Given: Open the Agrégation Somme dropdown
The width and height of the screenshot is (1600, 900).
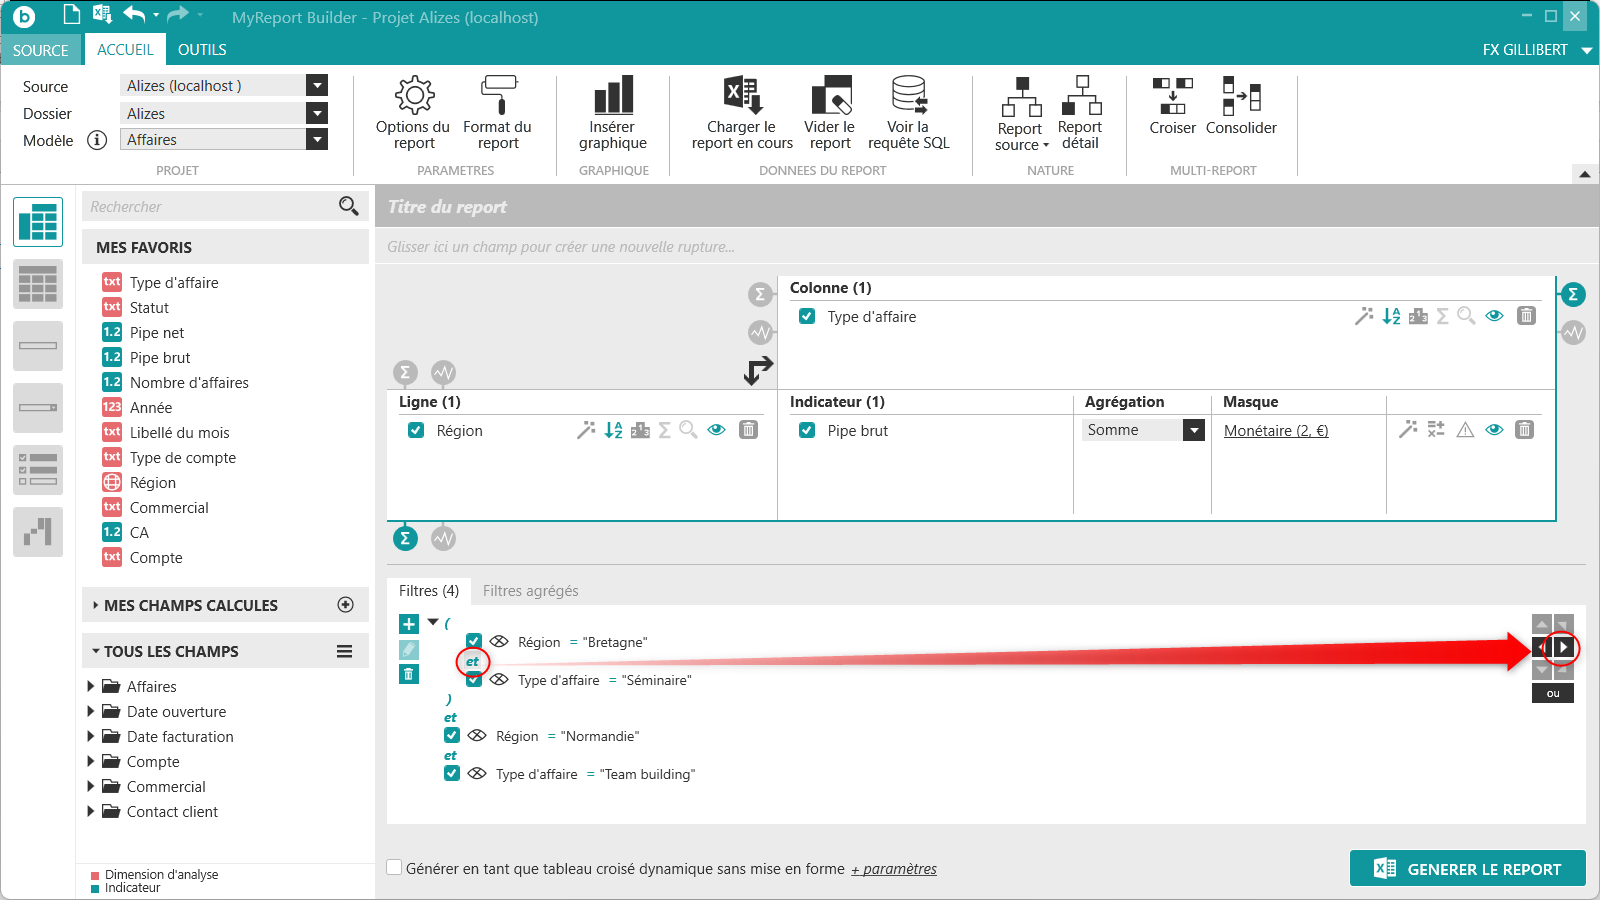Looking at the screenshot, I should point(1193,430).
